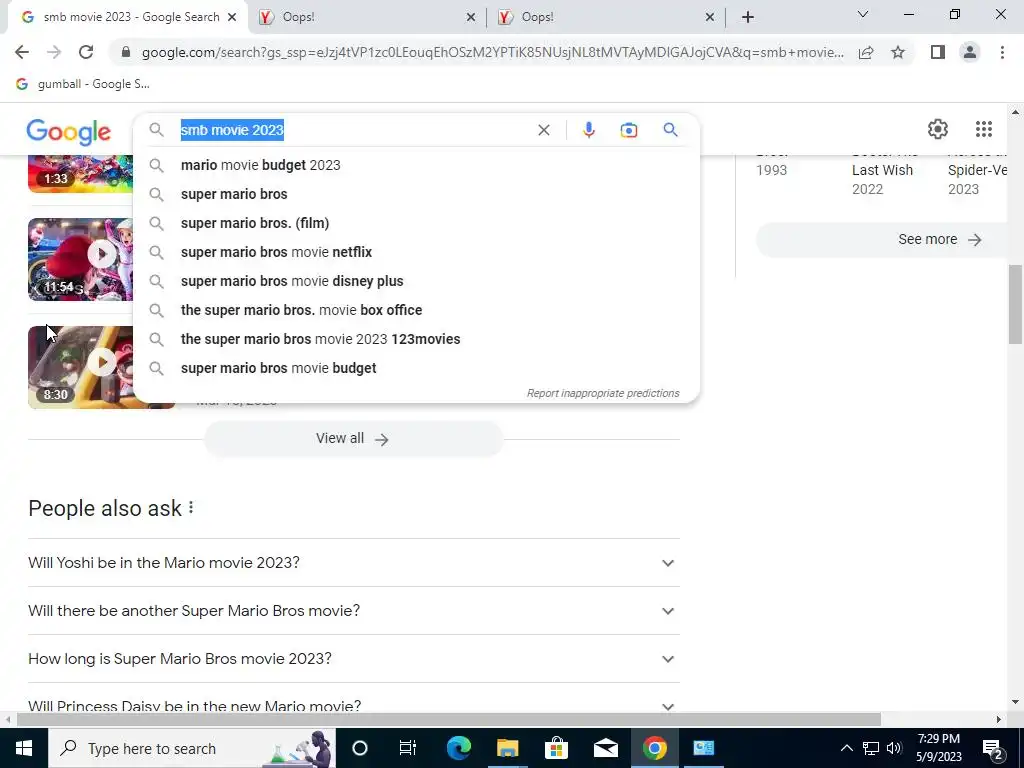The height and width of the screenshot is (768, 1024).
Task: Share this page from the address bar
Action: (x=866, y=52)
